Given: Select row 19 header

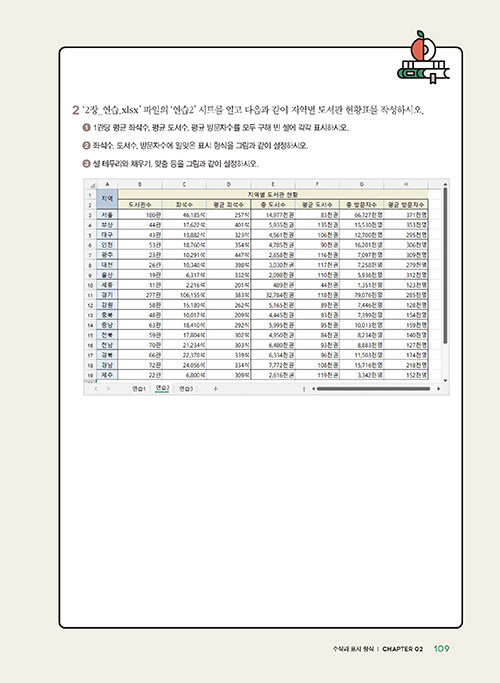Looking at the screenshot, I should (90, 375).
